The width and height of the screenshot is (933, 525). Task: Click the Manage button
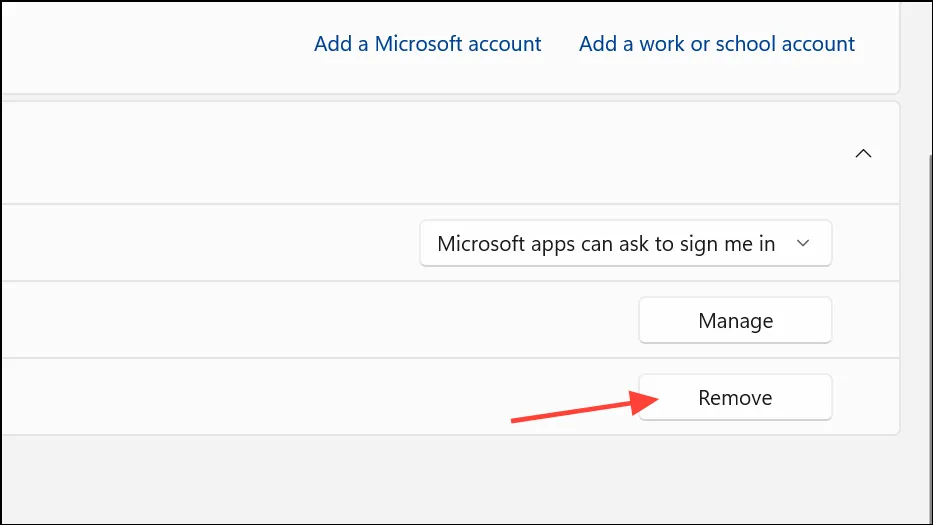click(x=735, y=320)
